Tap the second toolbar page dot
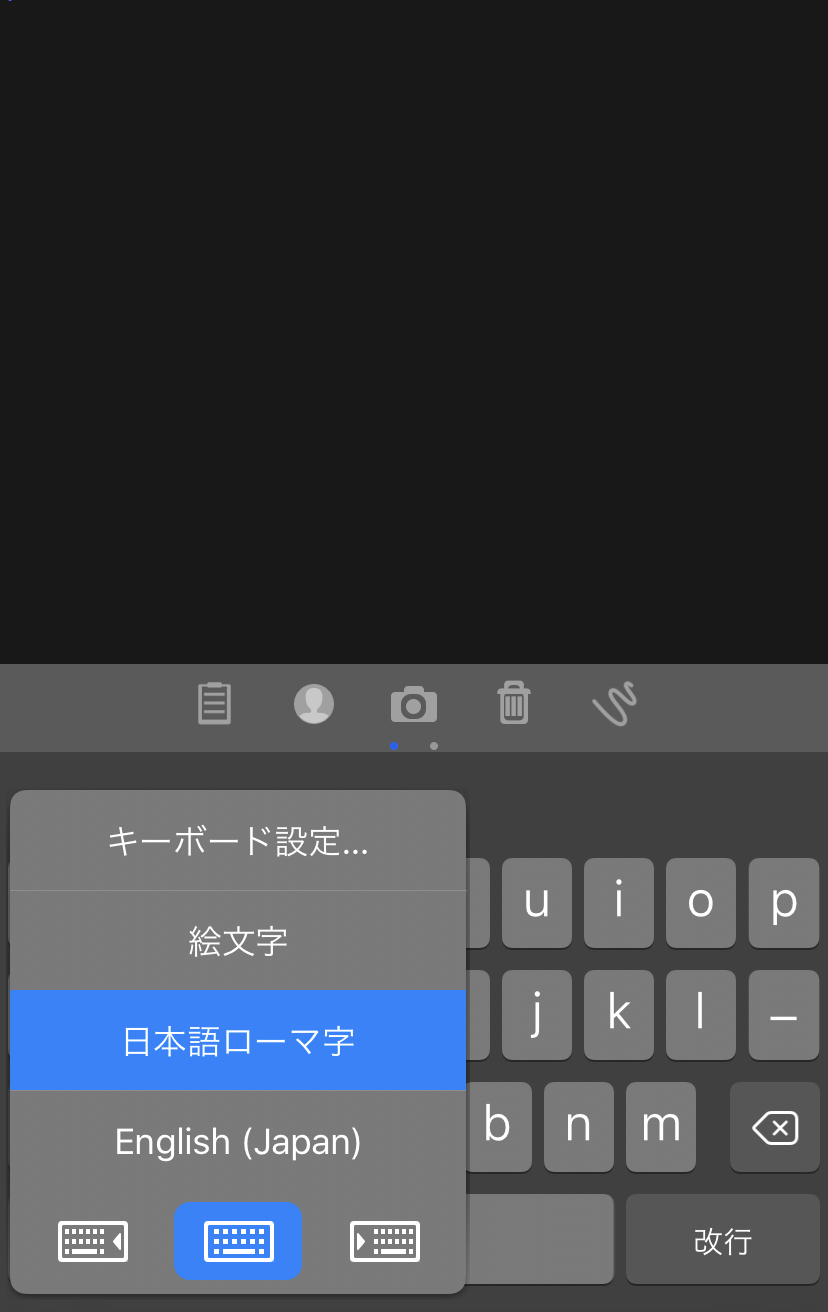 (433, 746)
